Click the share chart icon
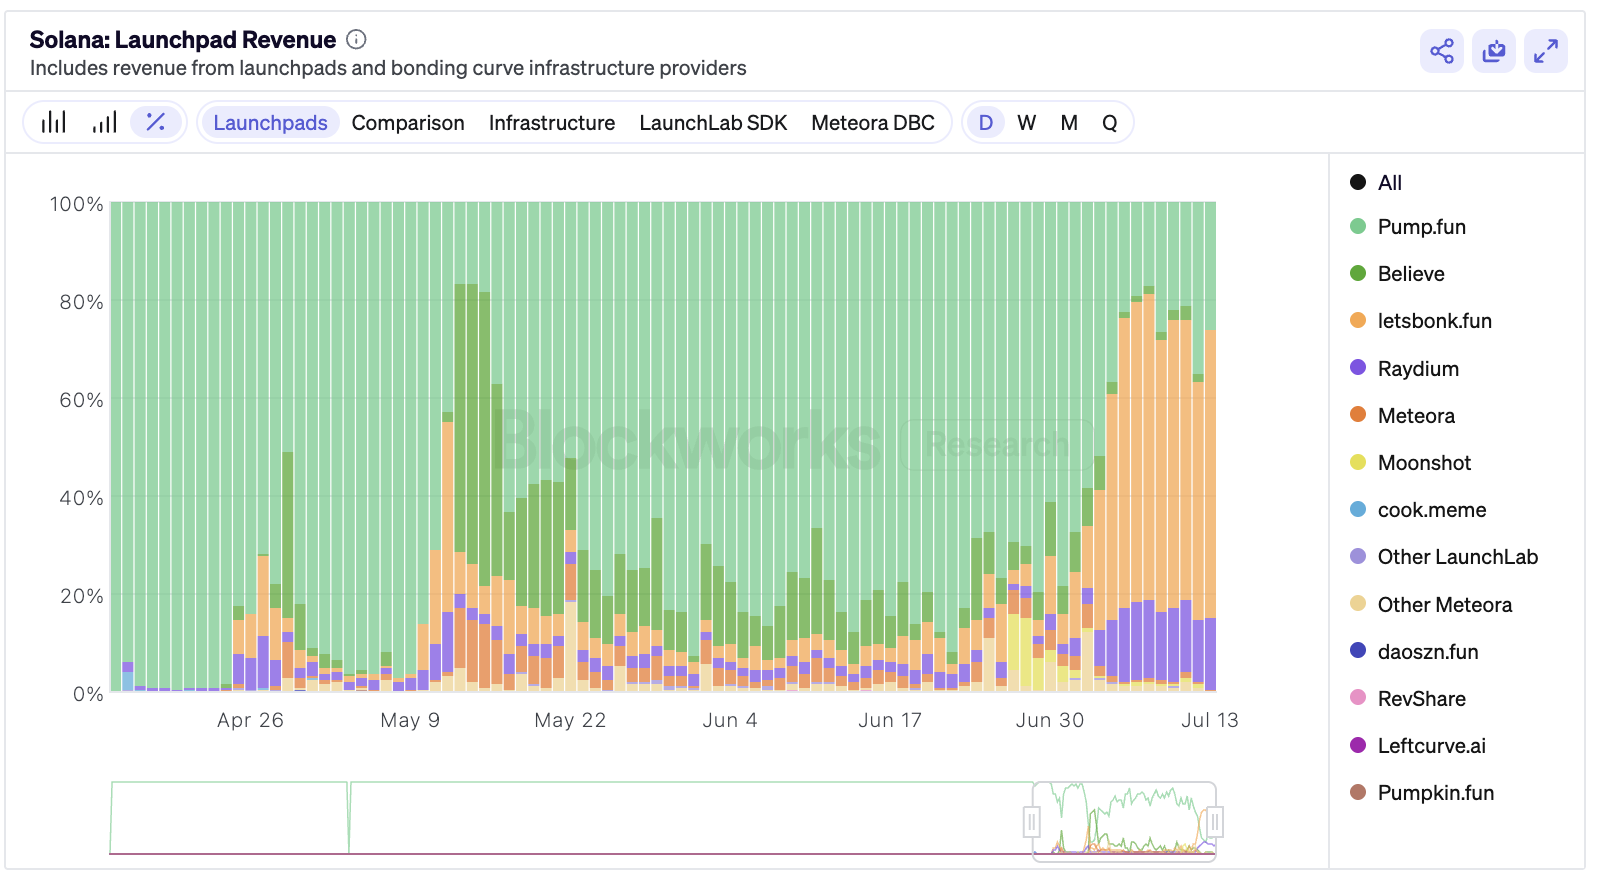The height and width of the screenshot is (878, 1602). (1441, 51)
